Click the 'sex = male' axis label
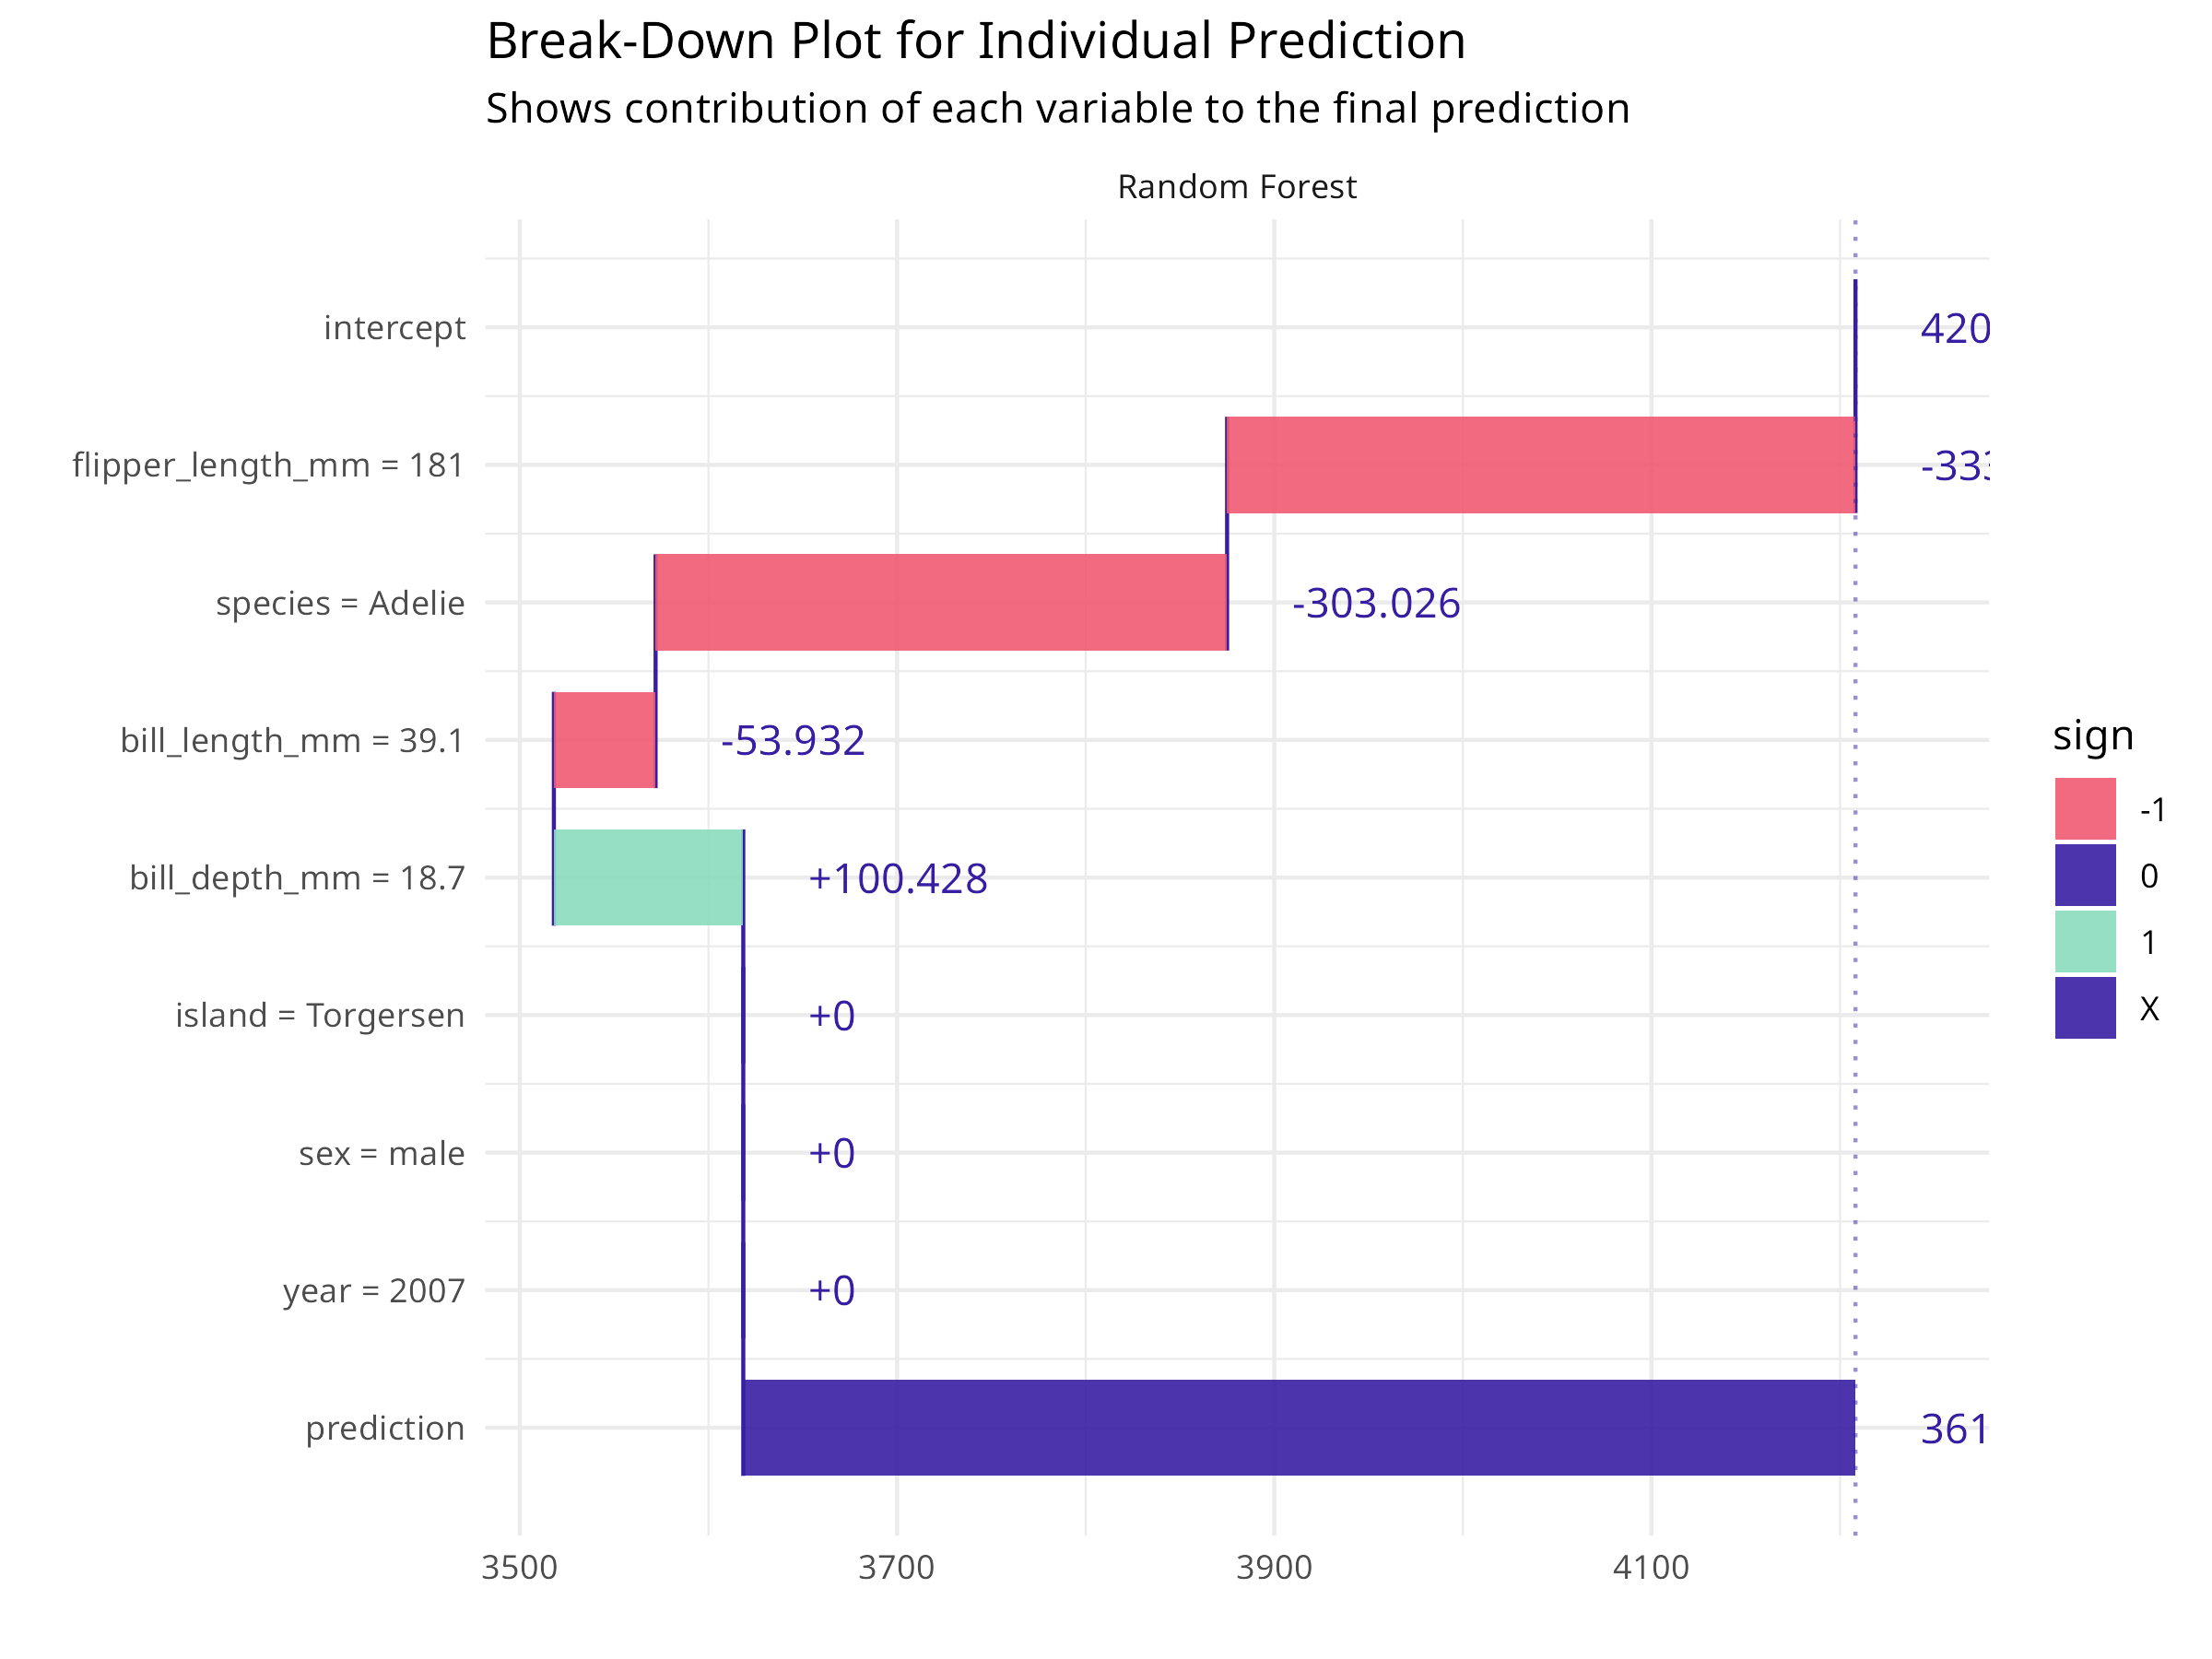 381,1153
